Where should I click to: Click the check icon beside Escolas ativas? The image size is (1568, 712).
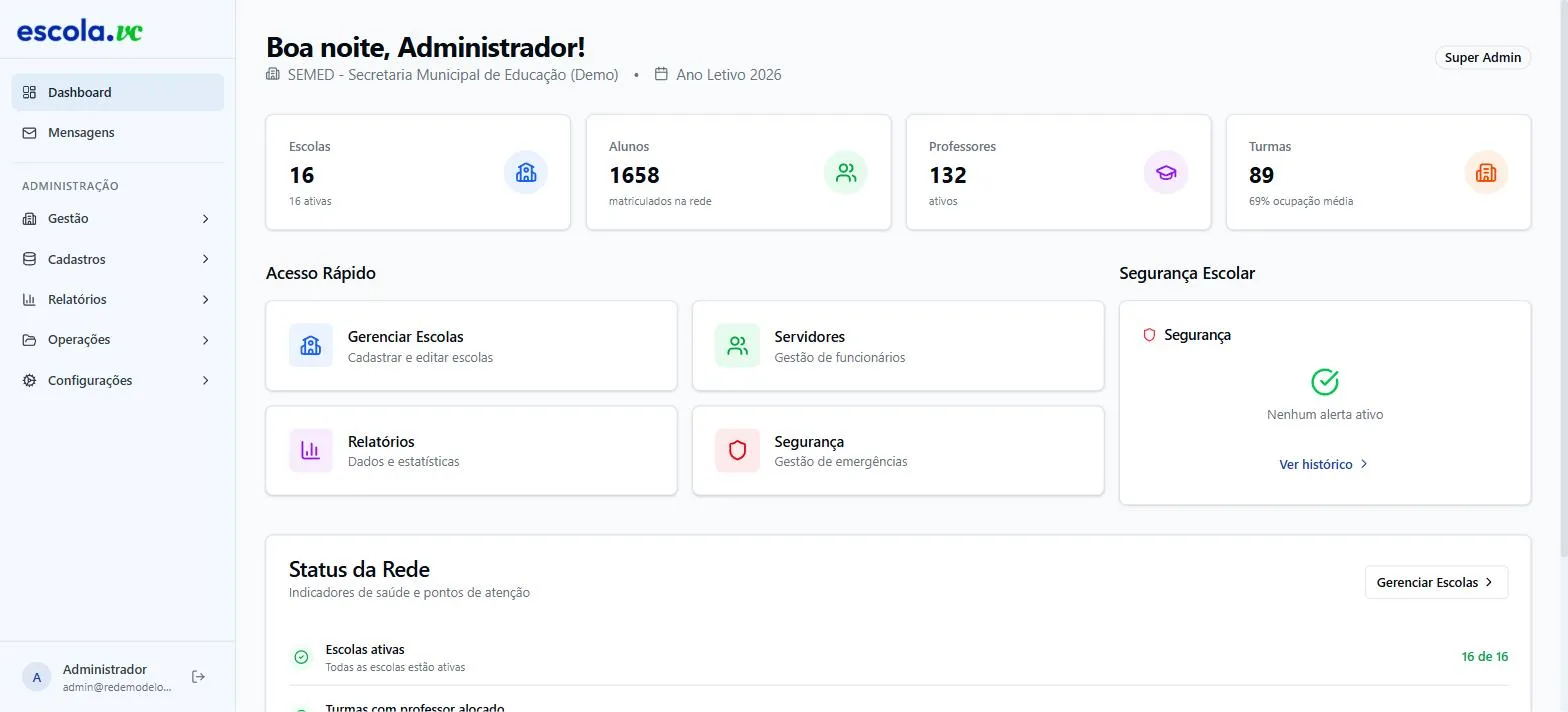pos(301,657)
